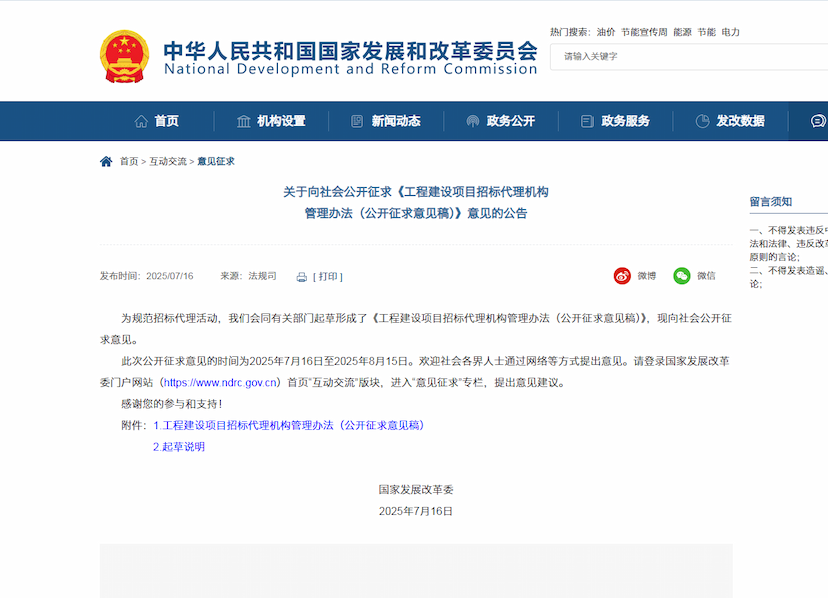The image size is (828, 598).
Task: Click the 国家发展改革委 signature text
Action: coord(416,490)
